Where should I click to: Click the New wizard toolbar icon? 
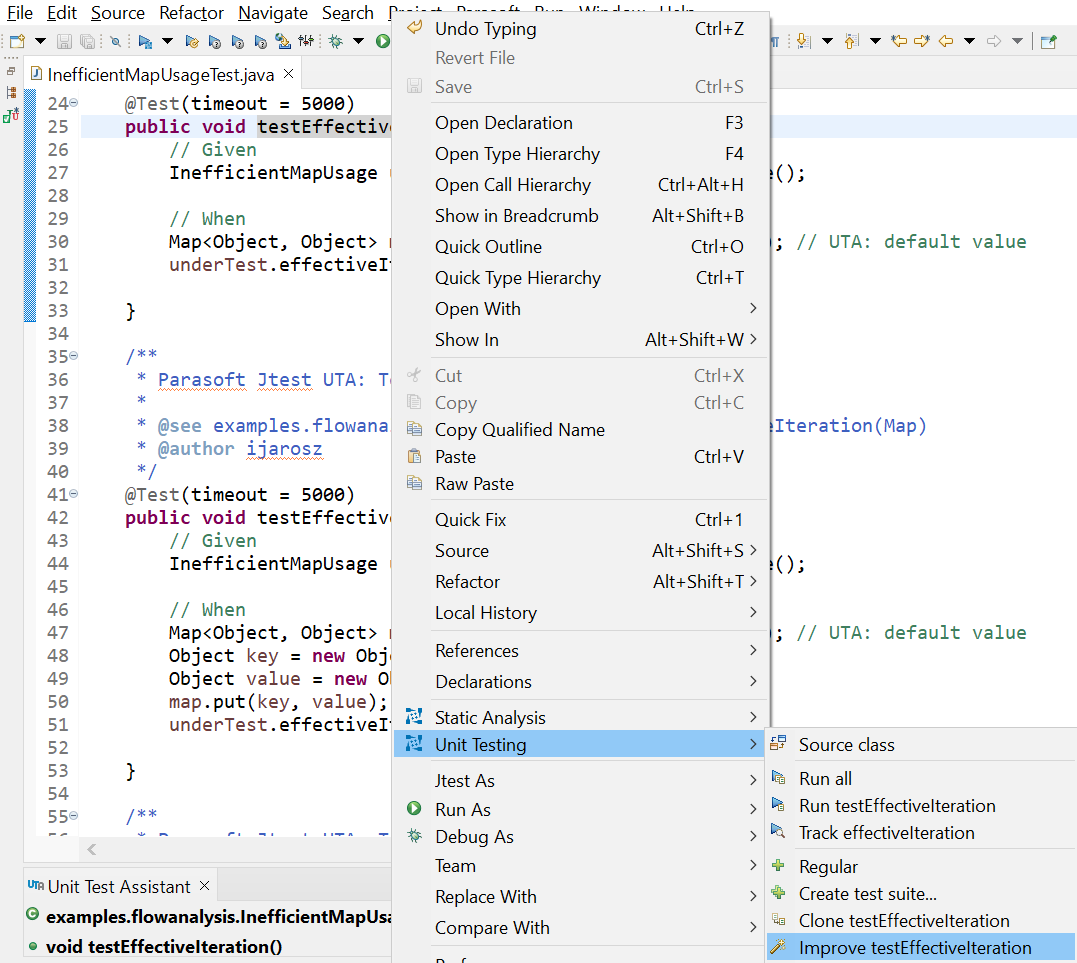click(x=18, y=41)
